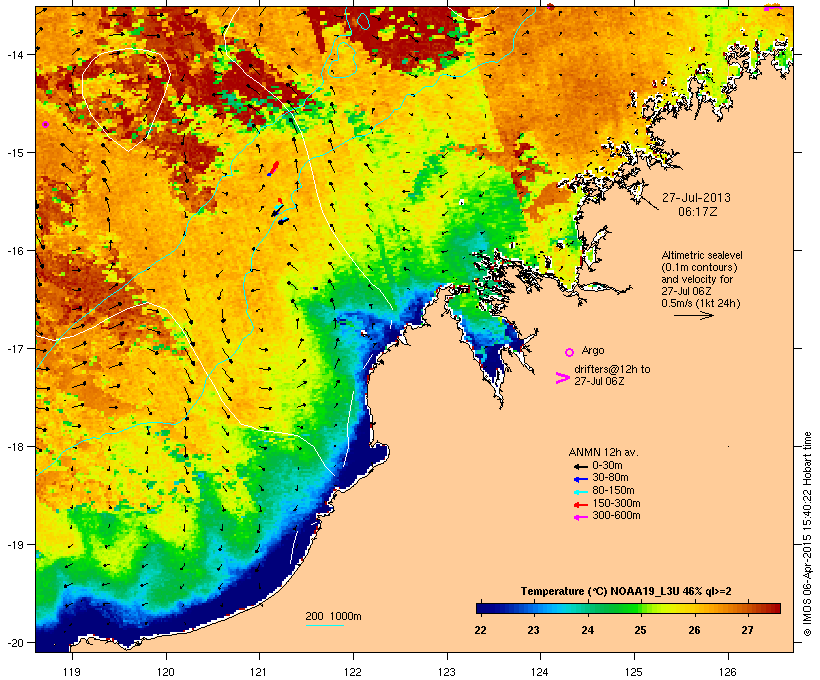Click the '300-600m' depth range label

(616, 516)
